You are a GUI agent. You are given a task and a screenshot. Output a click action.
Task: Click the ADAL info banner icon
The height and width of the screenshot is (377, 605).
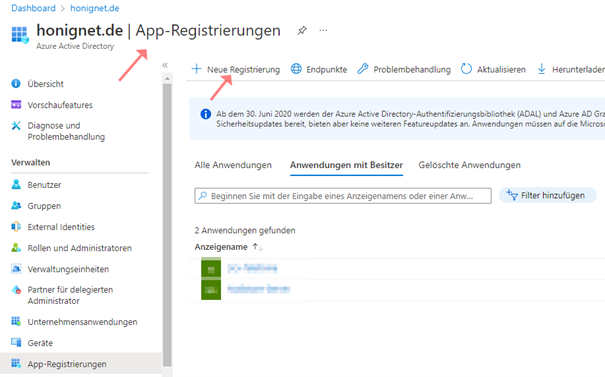pyautogui.click(x=206, y=114)
